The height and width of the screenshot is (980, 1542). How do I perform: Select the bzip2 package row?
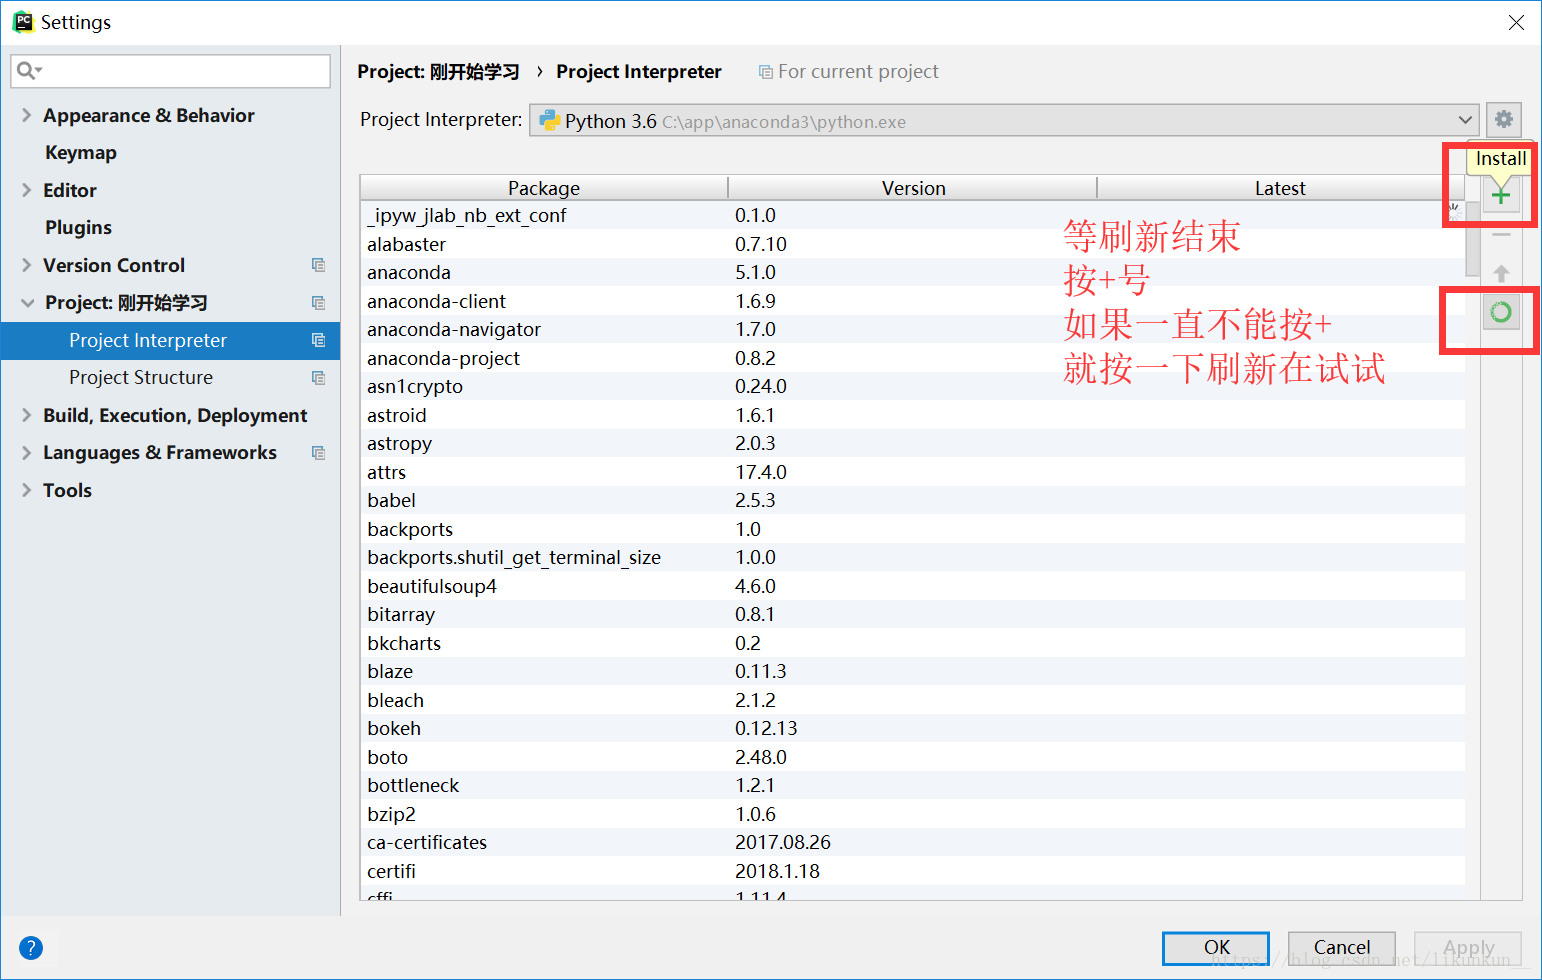pos(912,814)
